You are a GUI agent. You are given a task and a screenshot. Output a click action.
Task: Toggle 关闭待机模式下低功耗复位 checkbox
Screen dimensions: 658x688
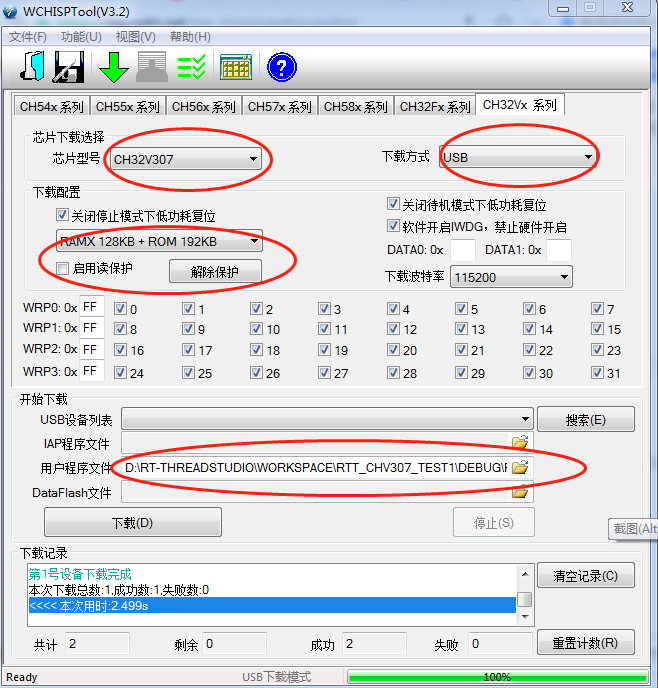[x=393, y=204]
